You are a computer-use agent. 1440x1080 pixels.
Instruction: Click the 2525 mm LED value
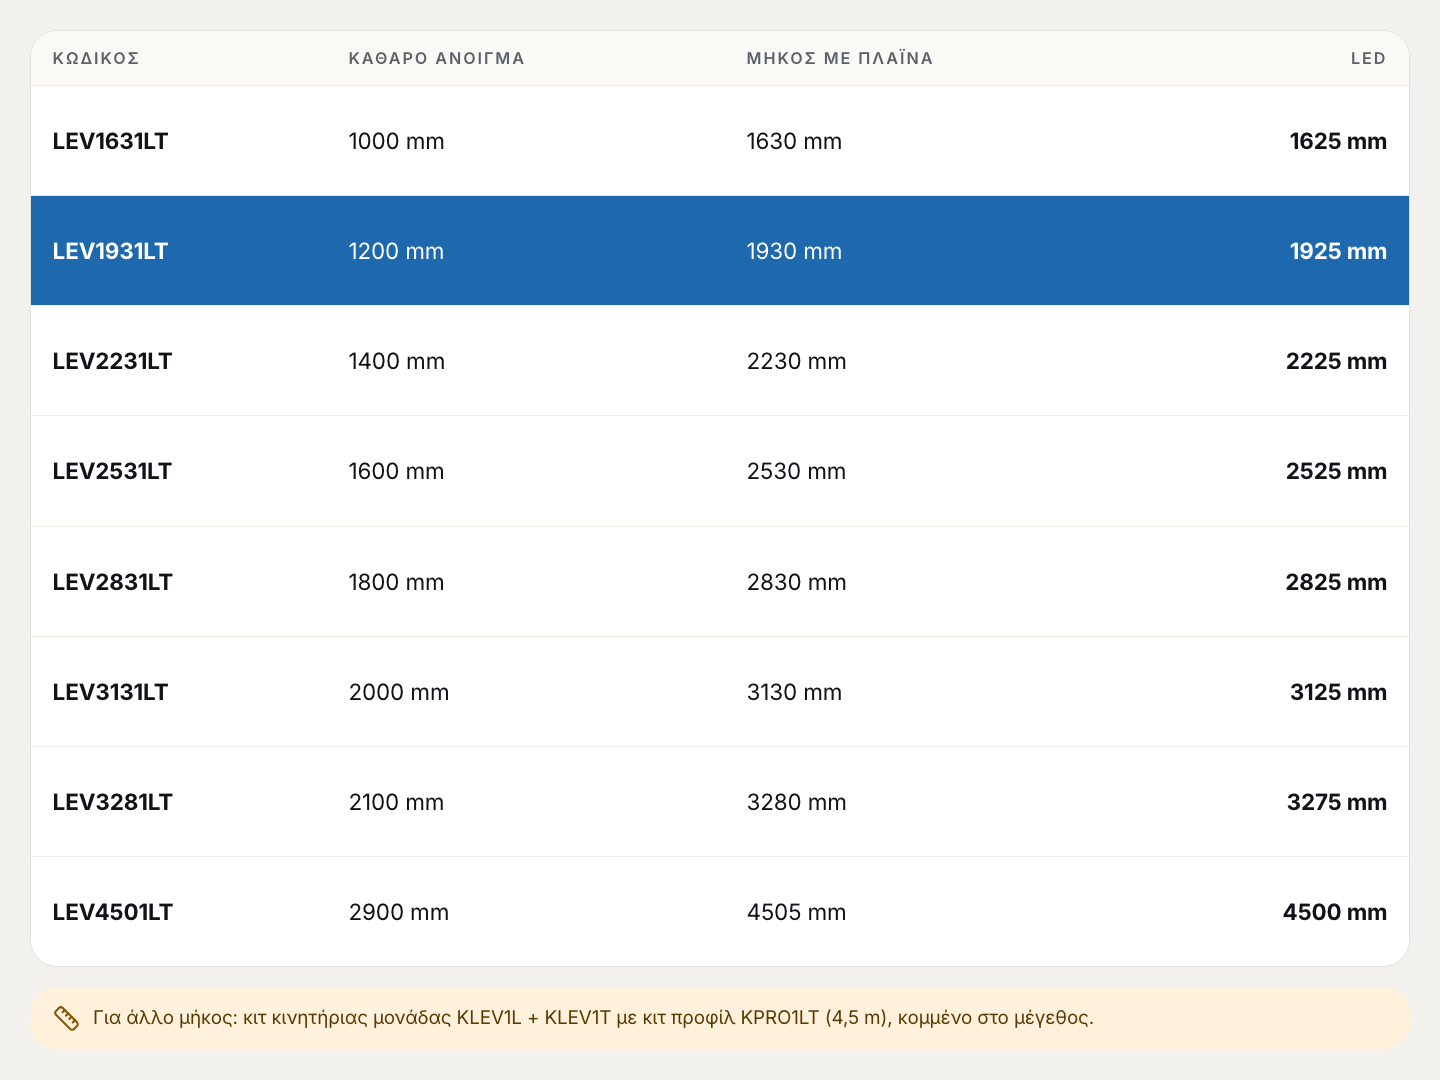click(1336, 471)
